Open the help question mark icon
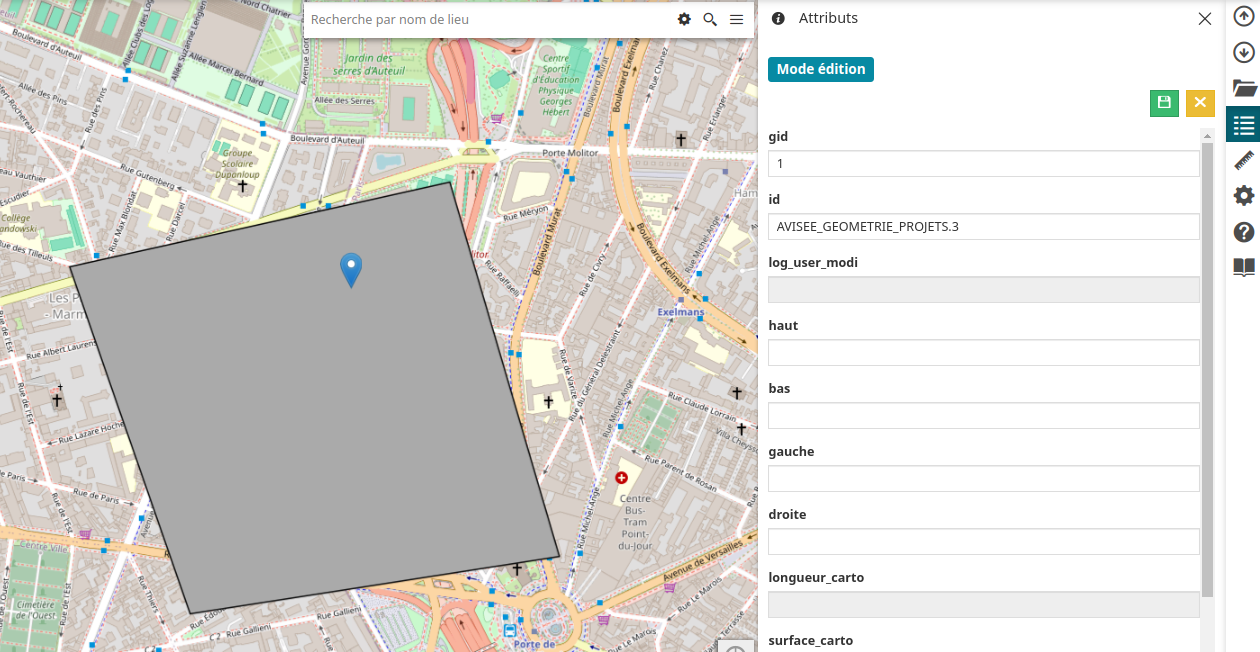 [1243, 232]
